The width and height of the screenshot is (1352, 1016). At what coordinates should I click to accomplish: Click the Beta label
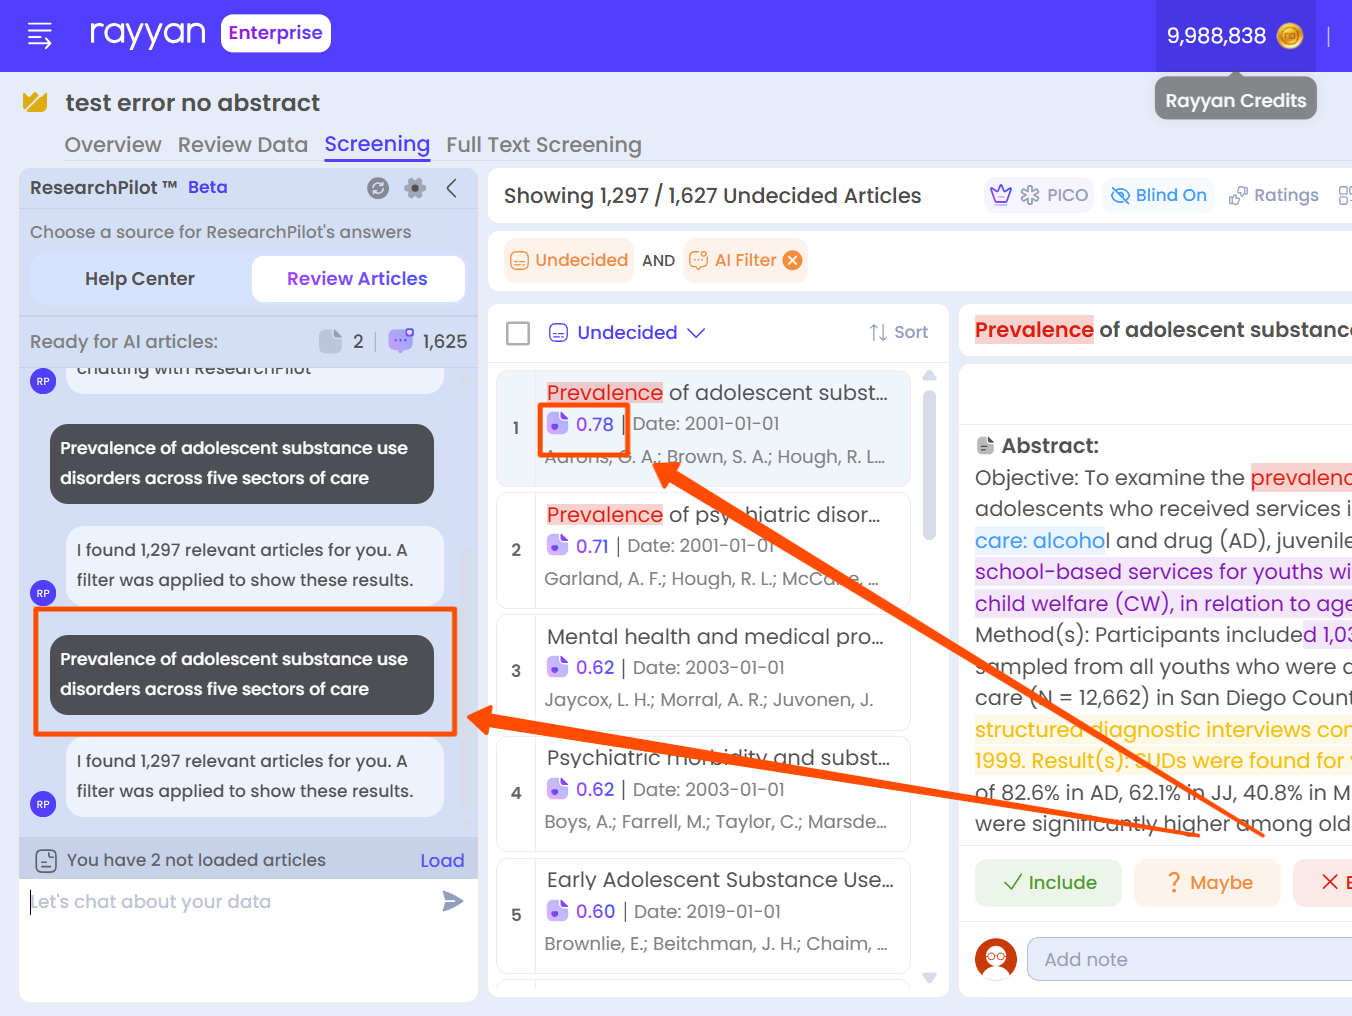click(x=208, y=187)
